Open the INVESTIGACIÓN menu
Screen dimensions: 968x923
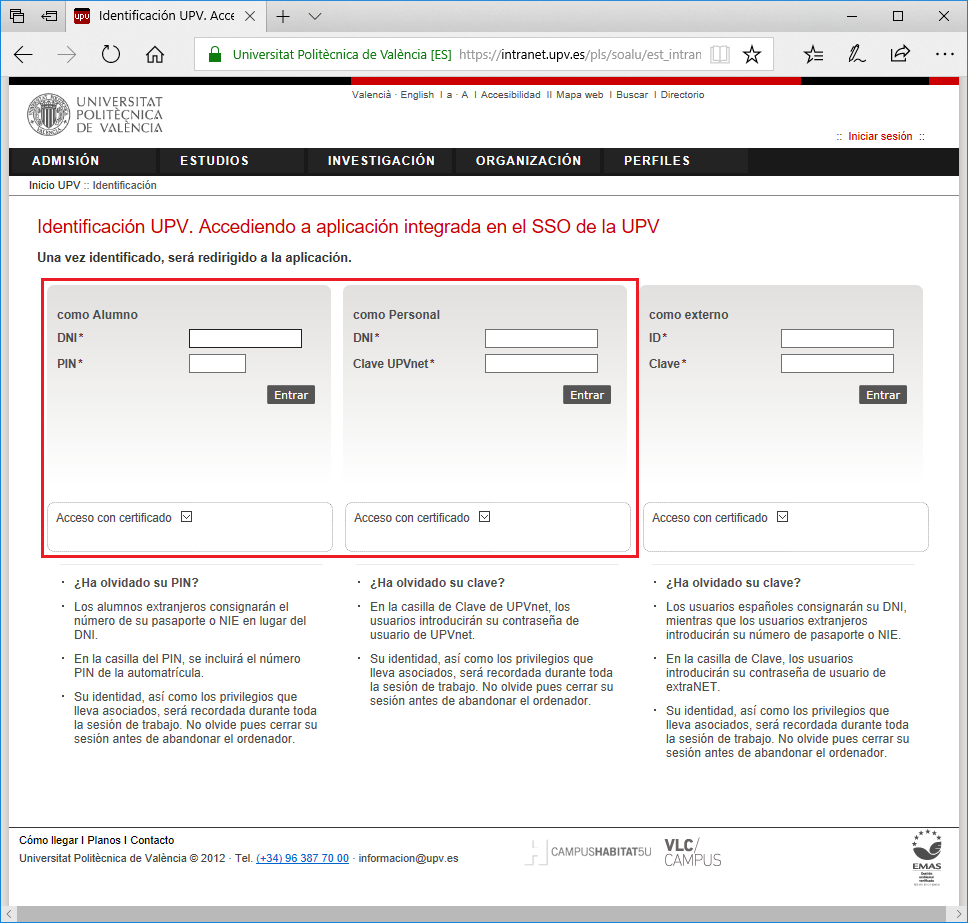381,161
